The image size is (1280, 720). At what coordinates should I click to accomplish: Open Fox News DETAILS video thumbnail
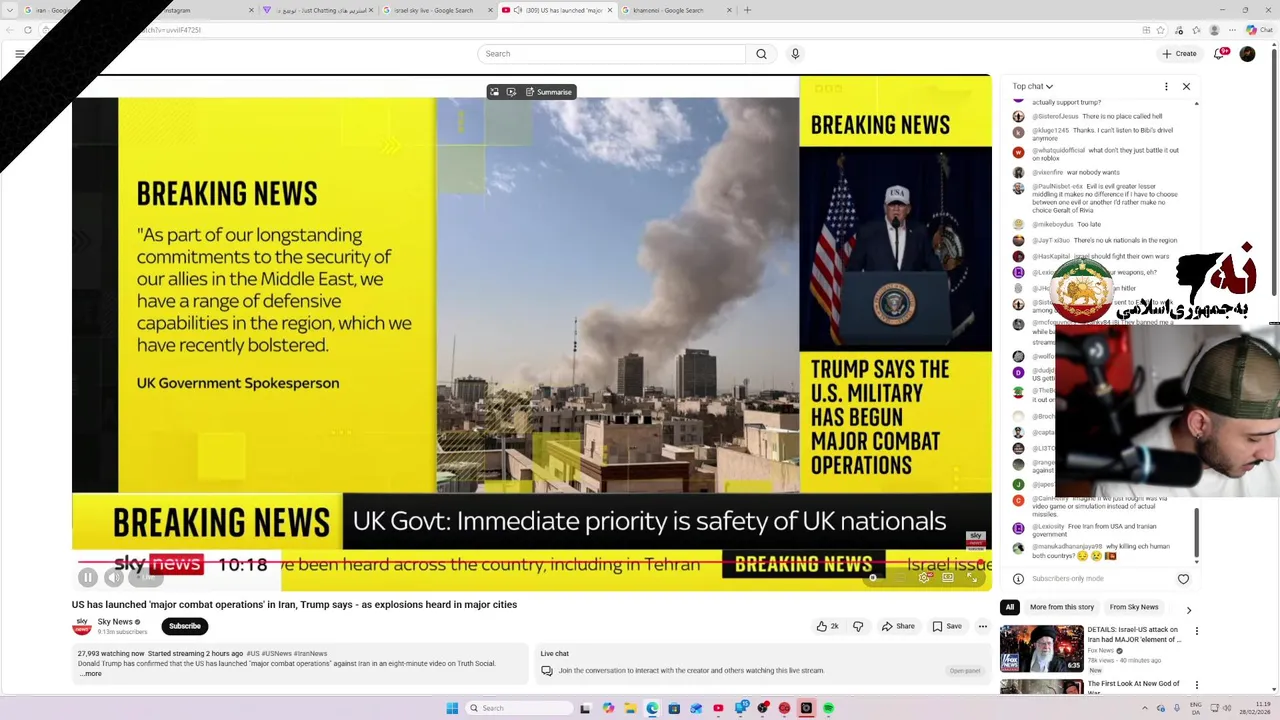click(1041, 648)
